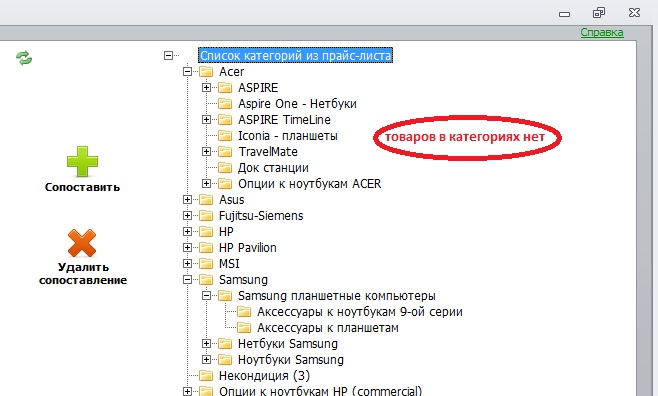Viewport: 658px width, 396px height.
Task: Minimize the window
Action: pos(564,14)
